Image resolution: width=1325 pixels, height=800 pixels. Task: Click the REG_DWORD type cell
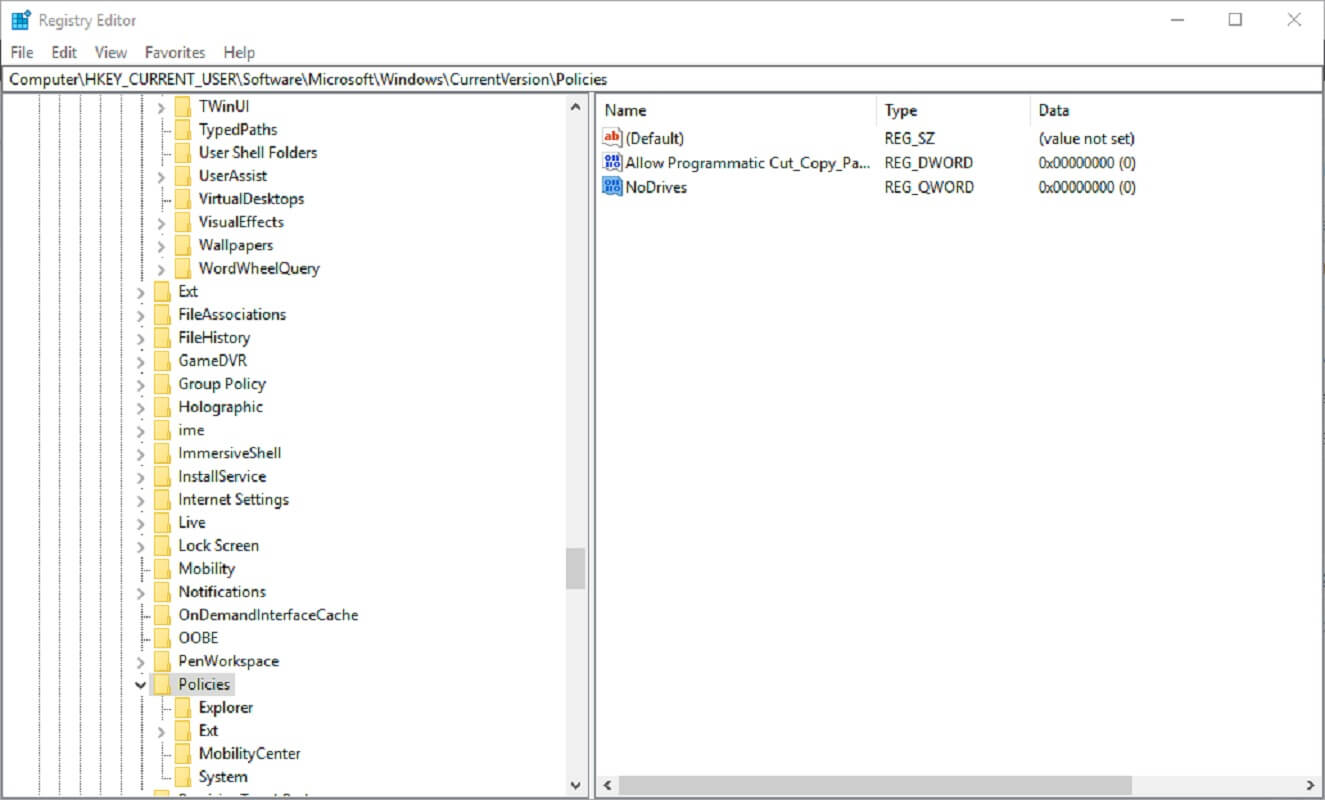tap(929, 163)
